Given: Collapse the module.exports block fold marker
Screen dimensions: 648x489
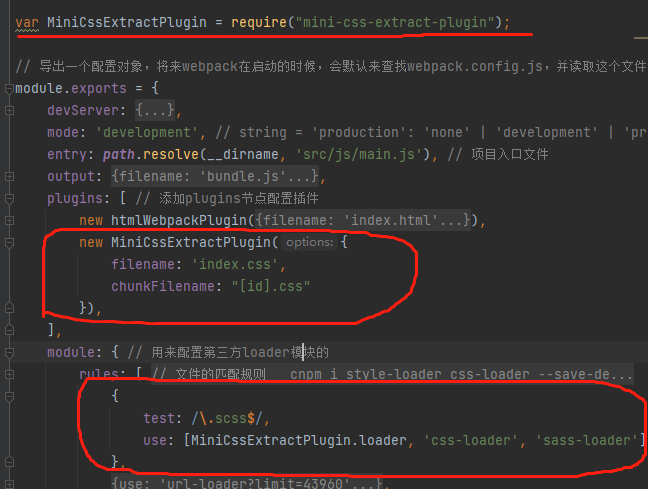Looking at the screenshot, I should click(9, 88).
